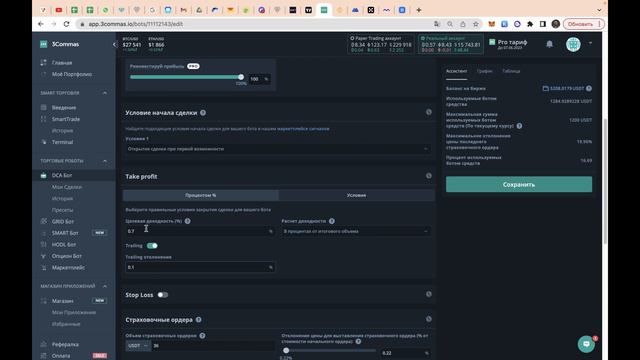640x360 pixels.
Task: Click the Маркетплейс sidebar icon
Action: tap(44, 268)
